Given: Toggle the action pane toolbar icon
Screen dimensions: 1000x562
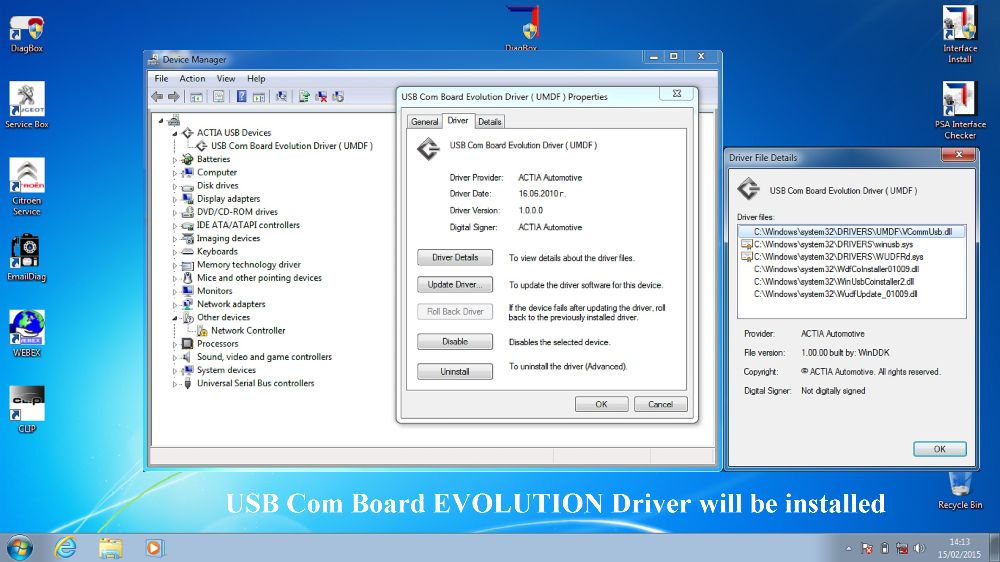Looking at the screenshot, I should (x=259, y=97).
